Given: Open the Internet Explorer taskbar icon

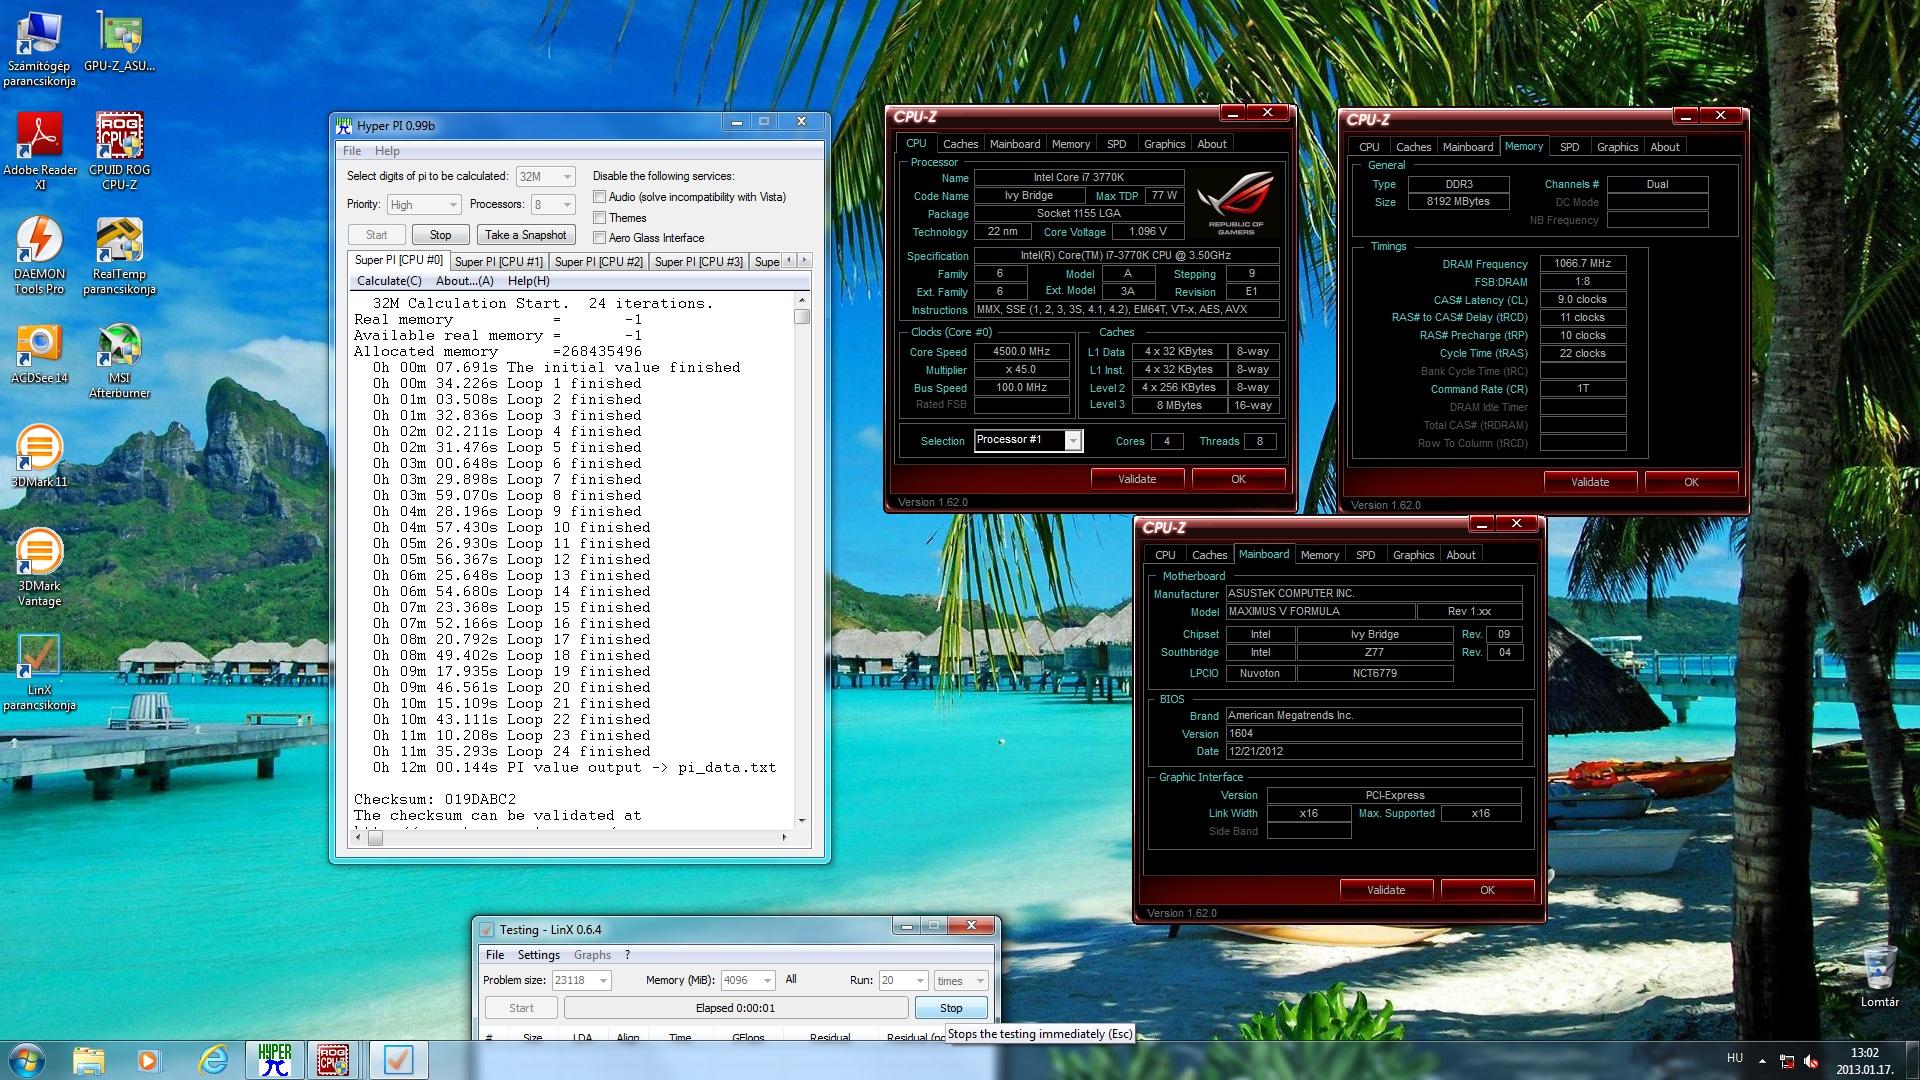Looking at the screenshot, I should point(212,1059).
